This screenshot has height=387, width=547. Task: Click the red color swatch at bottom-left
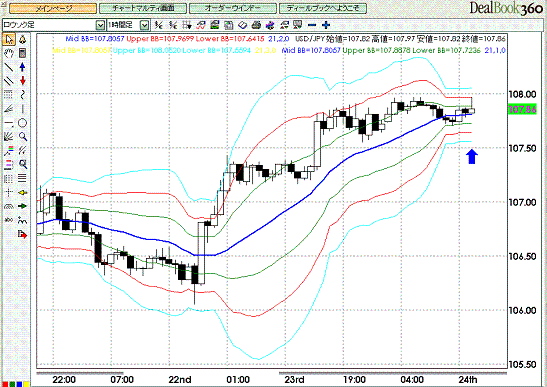click(5, 384)
